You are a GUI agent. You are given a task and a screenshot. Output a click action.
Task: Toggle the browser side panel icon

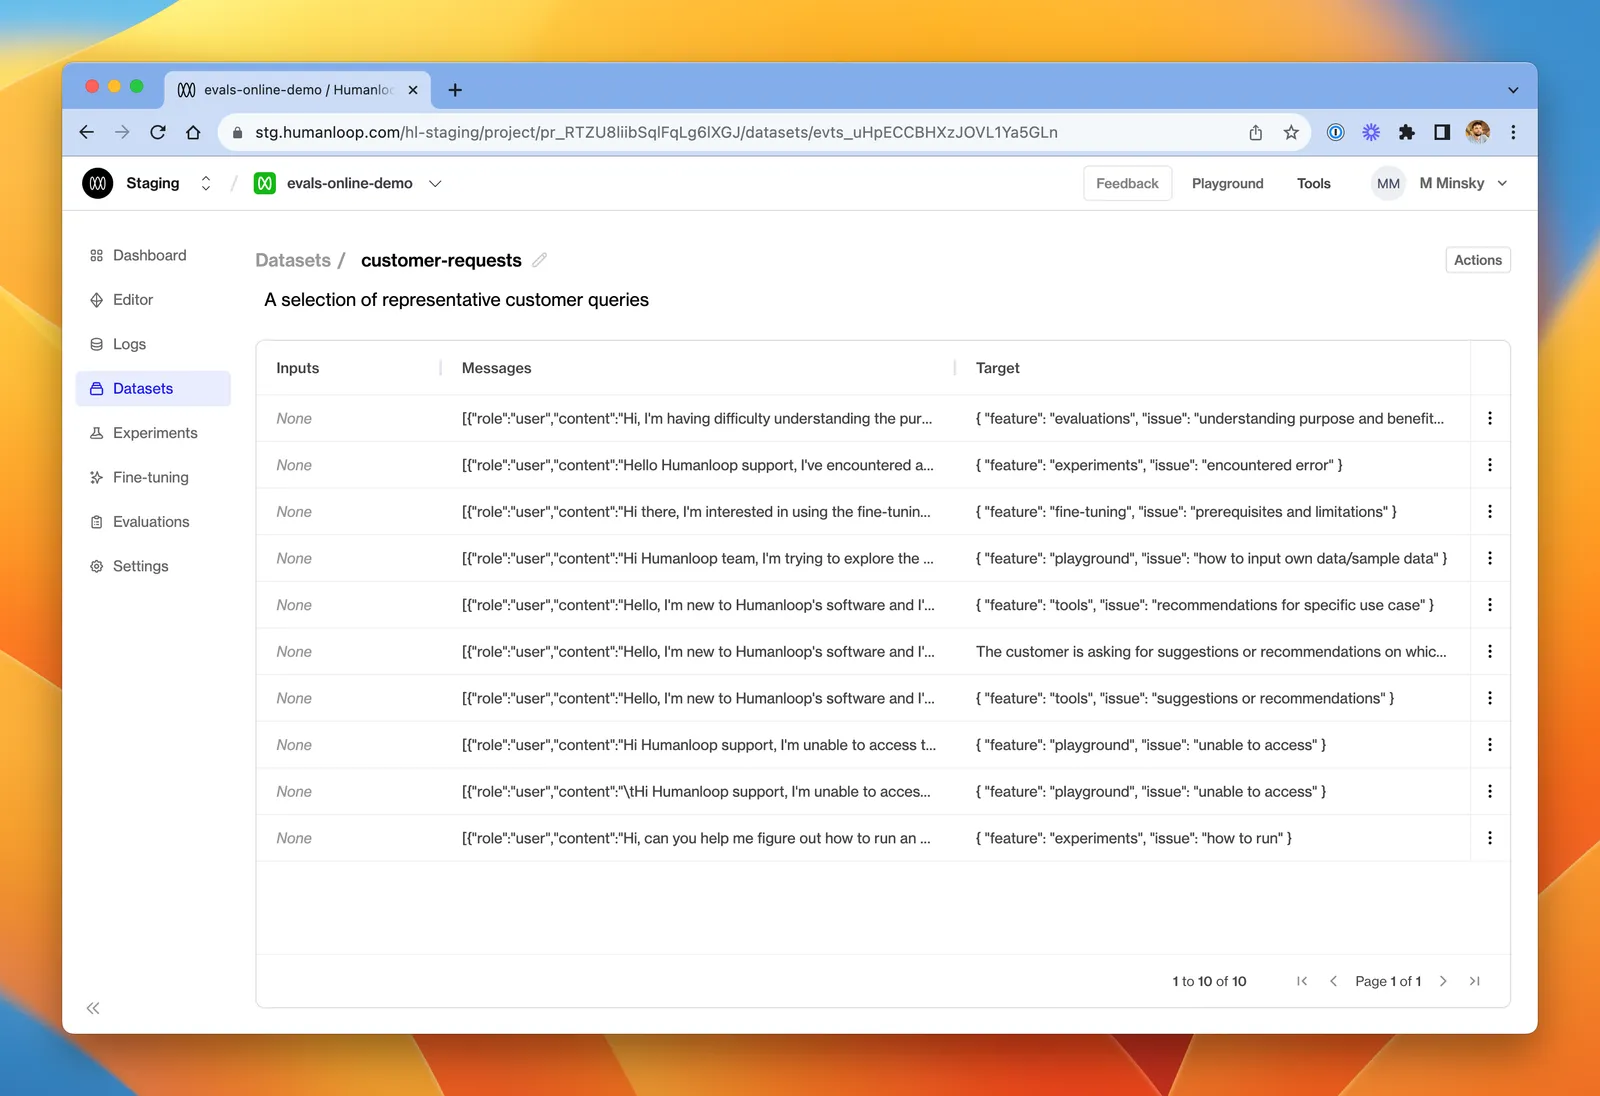[1442, 132]
